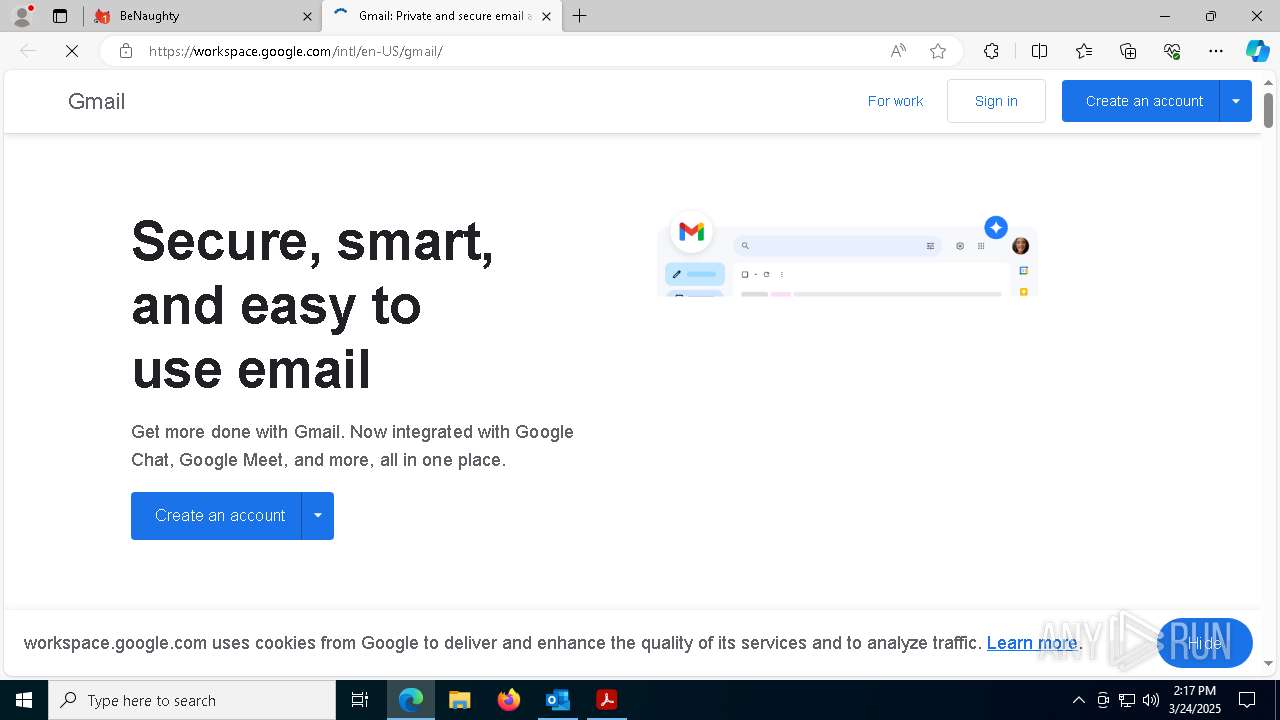View site information lock icon
Viewport: 1280px width, 720px height.
pos(126,51)
